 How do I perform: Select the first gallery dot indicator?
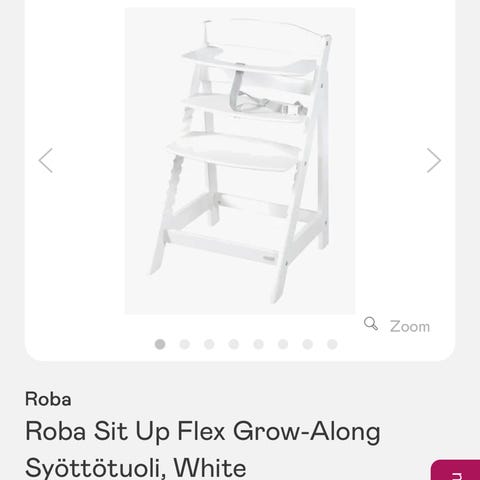tap(160, 344)
